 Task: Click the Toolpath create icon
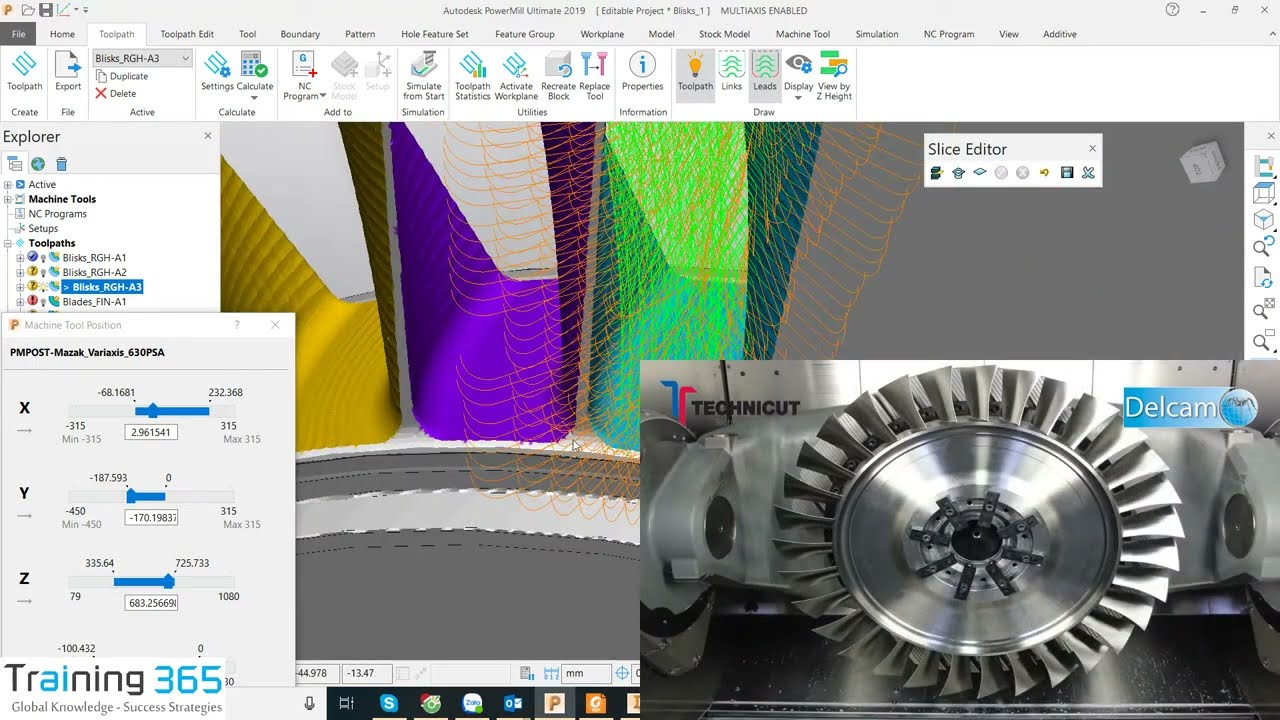25,65
